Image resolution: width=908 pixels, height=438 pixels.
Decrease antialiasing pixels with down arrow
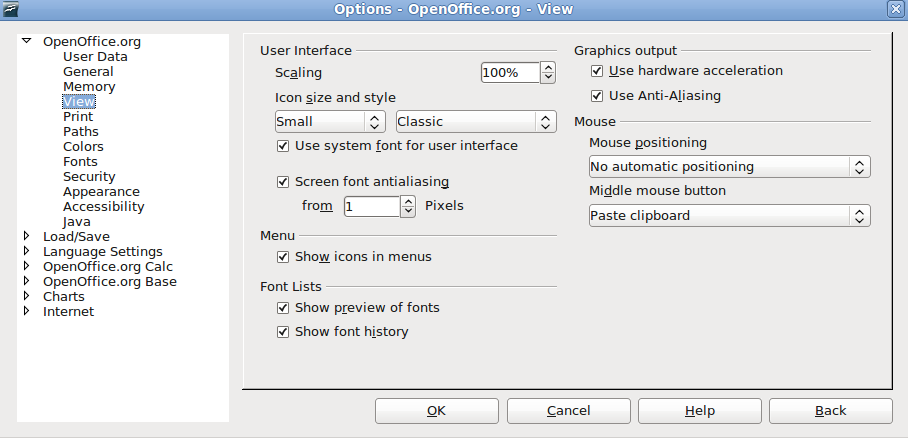(408, 211)
